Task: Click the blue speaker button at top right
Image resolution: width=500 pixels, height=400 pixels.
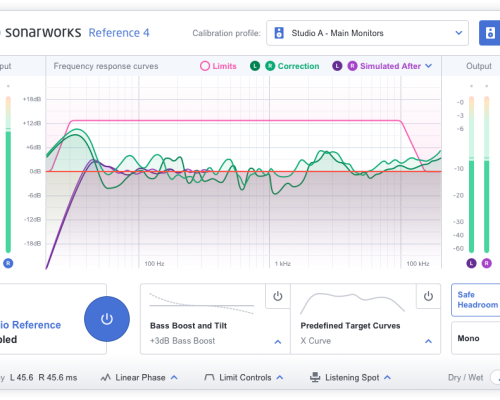Action: [x=490, y=33]
